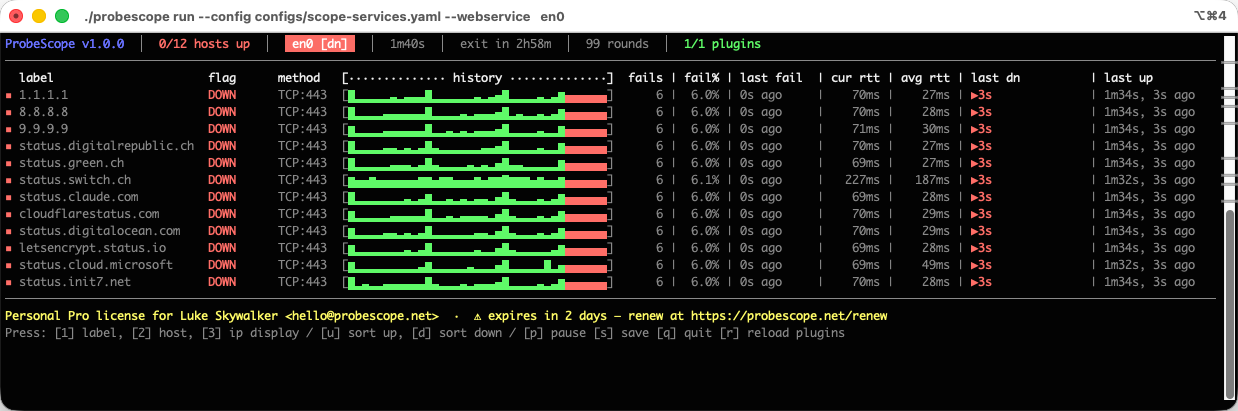Click the [q] quit hint
Image resolution: width=1238 pixels, height=411 pixels.
pyautogui.click(x=683, y=332)
